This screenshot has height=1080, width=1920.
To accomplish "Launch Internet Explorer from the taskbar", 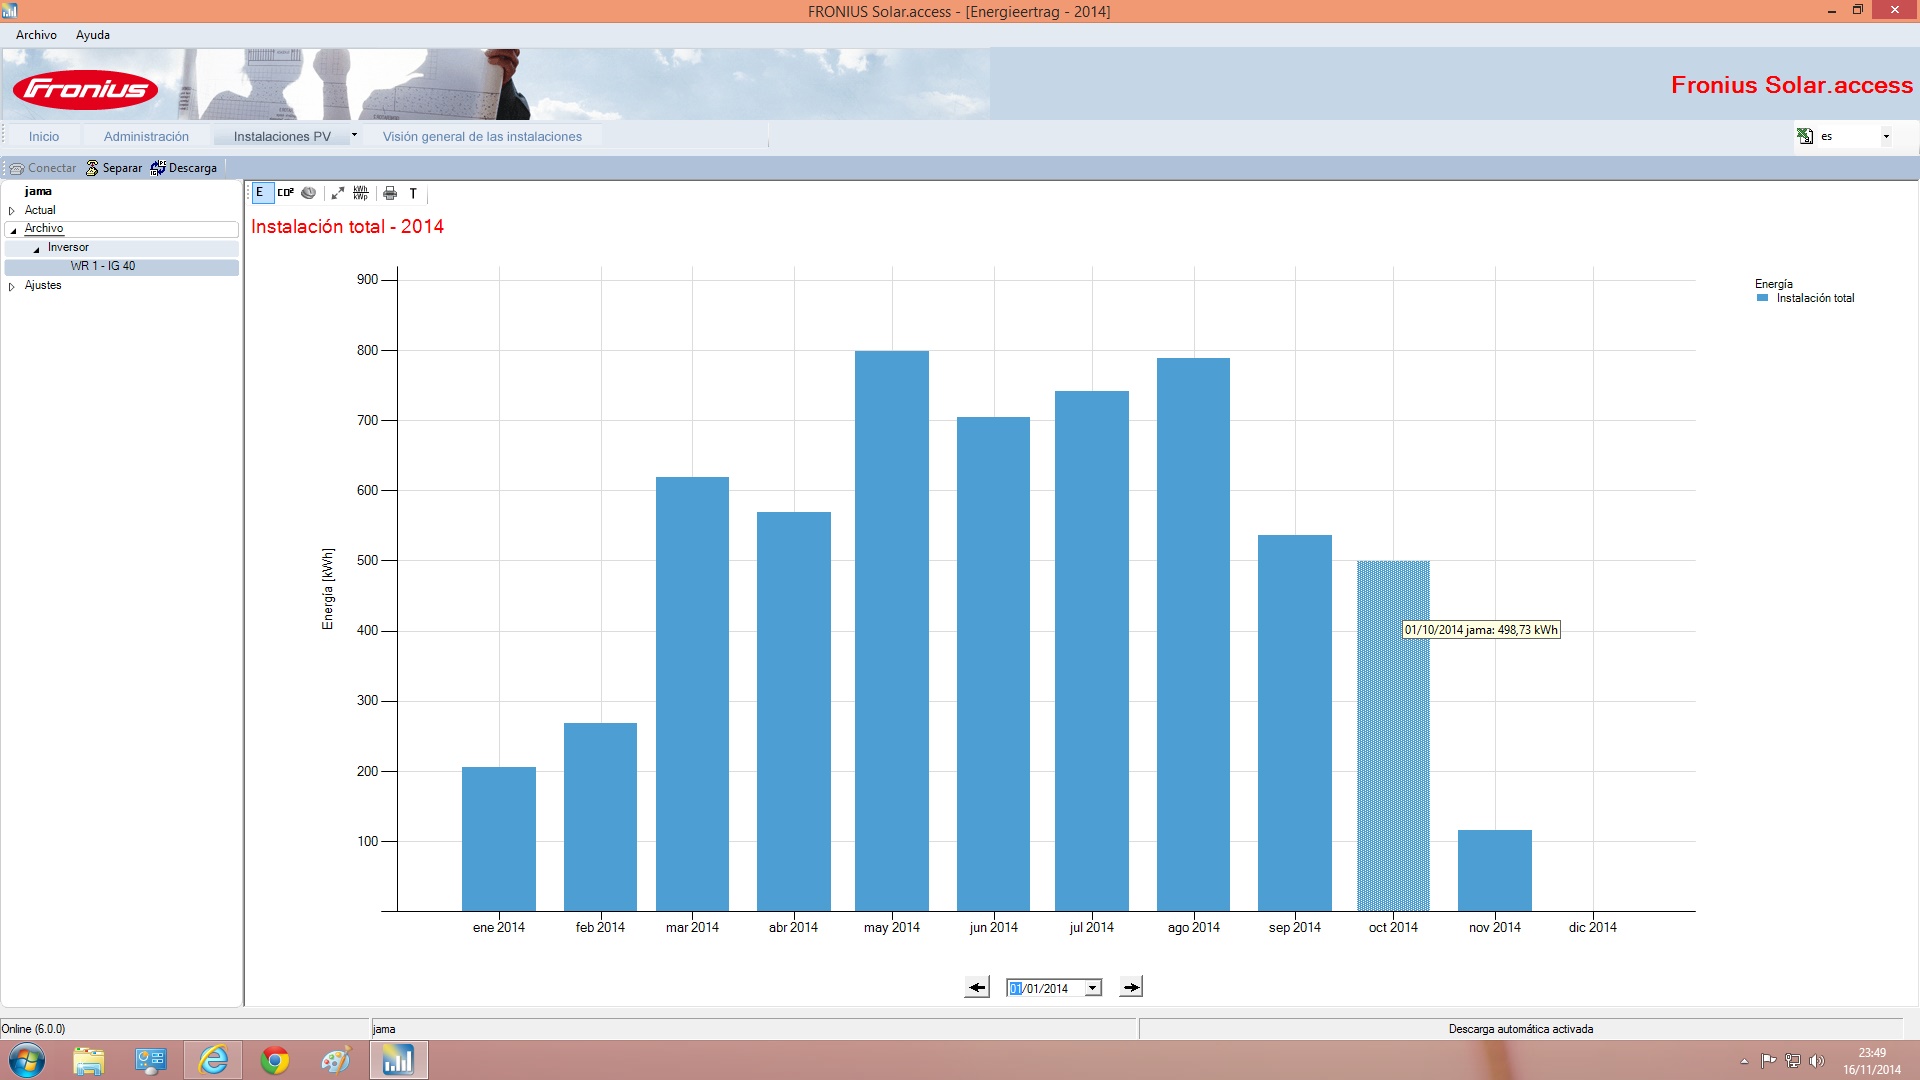I will [213, 1060].
